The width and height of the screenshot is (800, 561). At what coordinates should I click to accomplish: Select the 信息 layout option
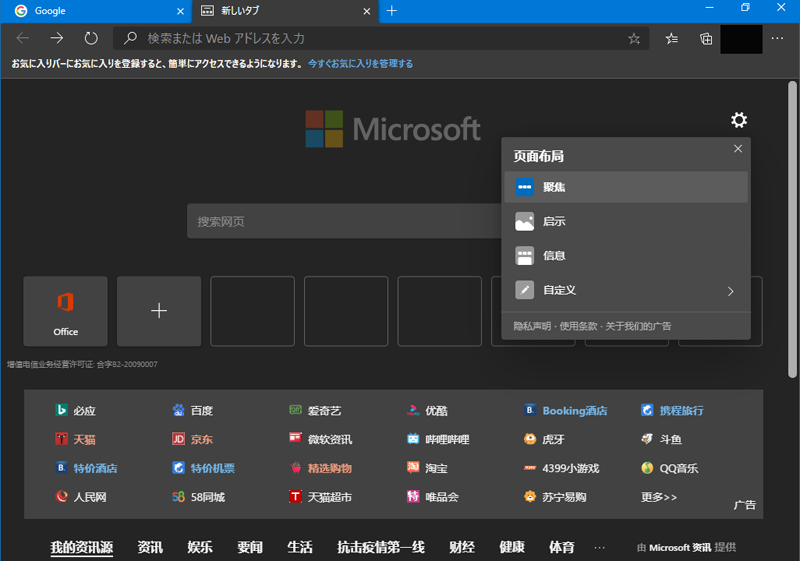pyautogui.click(x=626, y=256)
